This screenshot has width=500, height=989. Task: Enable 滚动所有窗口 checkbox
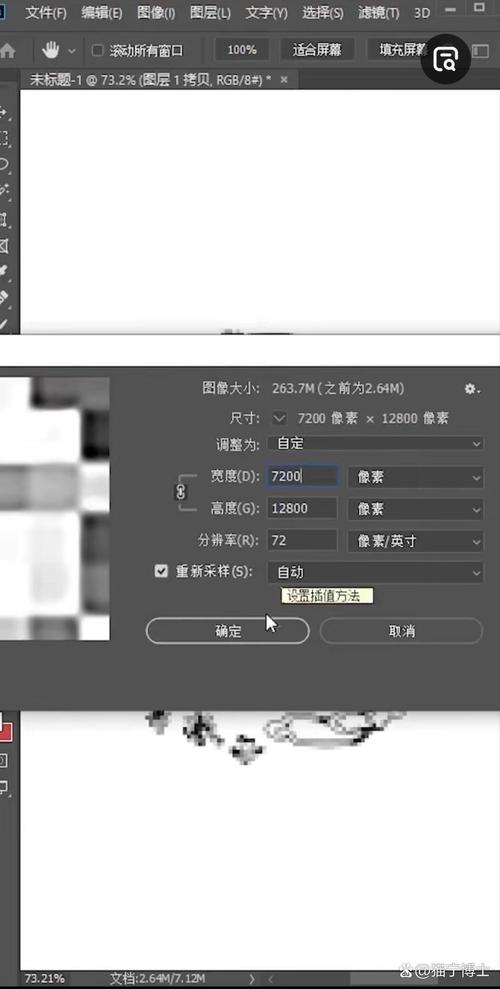tap(97, 50)
